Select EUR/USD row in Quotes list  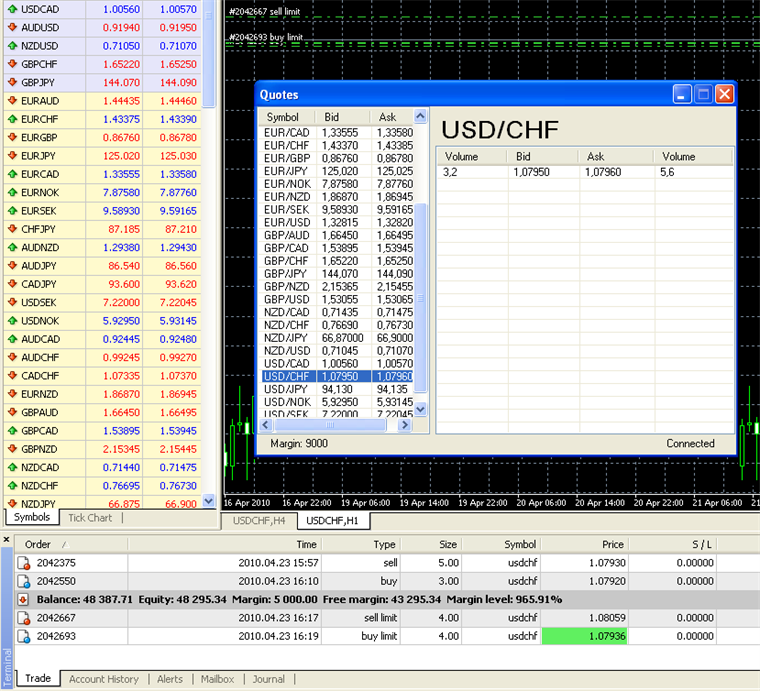coord(337,222)
